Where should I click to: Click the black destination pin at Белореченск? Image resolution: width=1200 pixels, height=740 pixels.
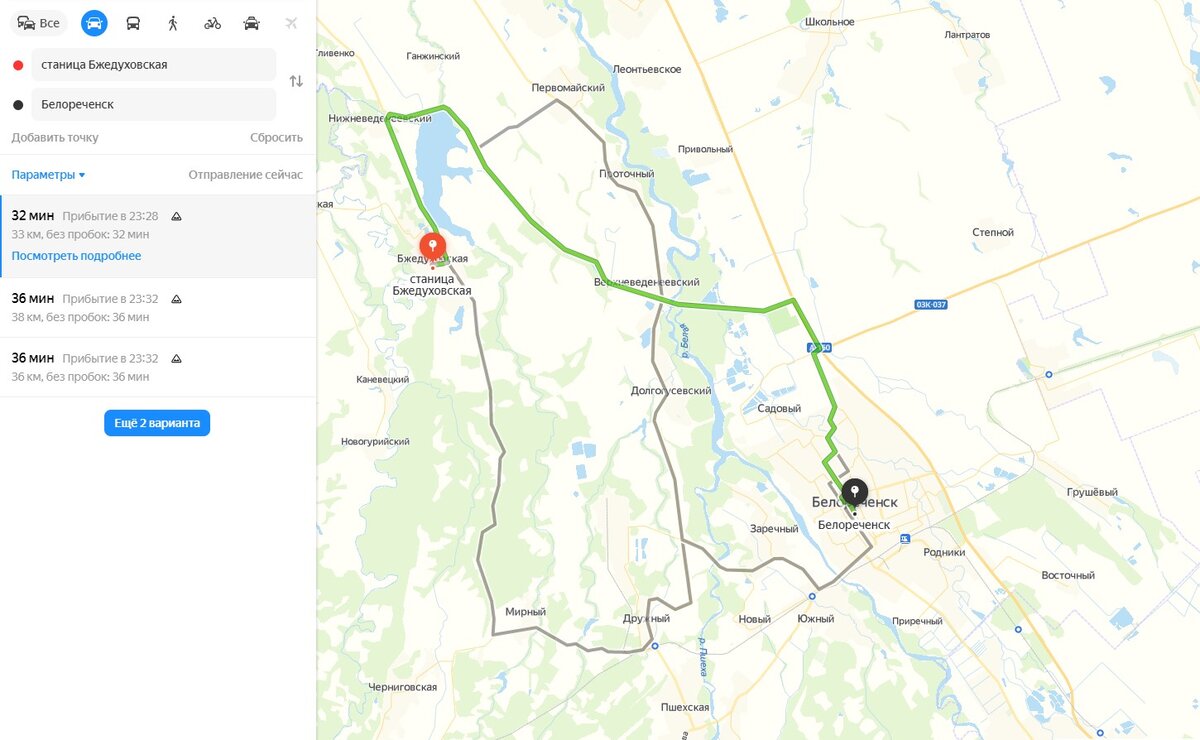pyautogui.click(x=854, y=494)
